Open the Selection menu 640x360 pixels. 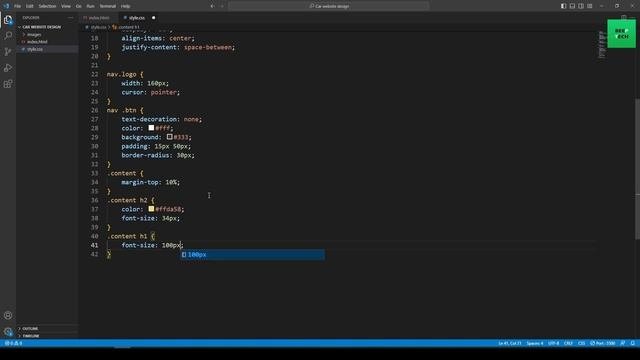pos(47,6)
